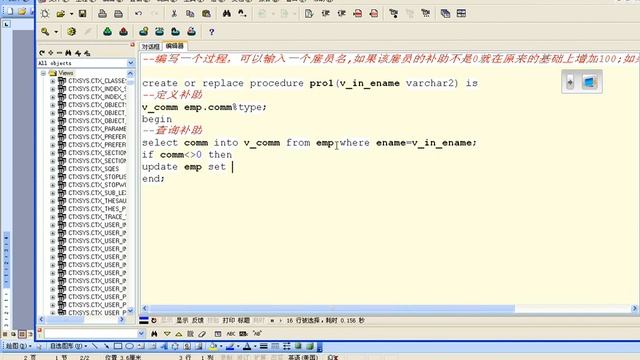Screen dimensions: 640x360
Task: Click the Set bookmark icon
Action: [x=393, y=14]
